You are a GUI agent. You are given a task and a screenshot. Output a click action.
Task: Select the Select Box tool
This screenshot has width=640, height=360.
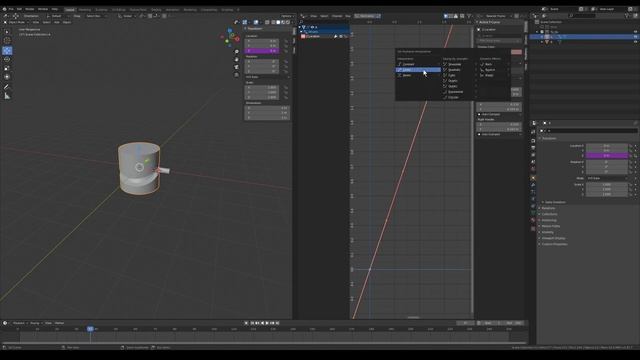point(7,32)
